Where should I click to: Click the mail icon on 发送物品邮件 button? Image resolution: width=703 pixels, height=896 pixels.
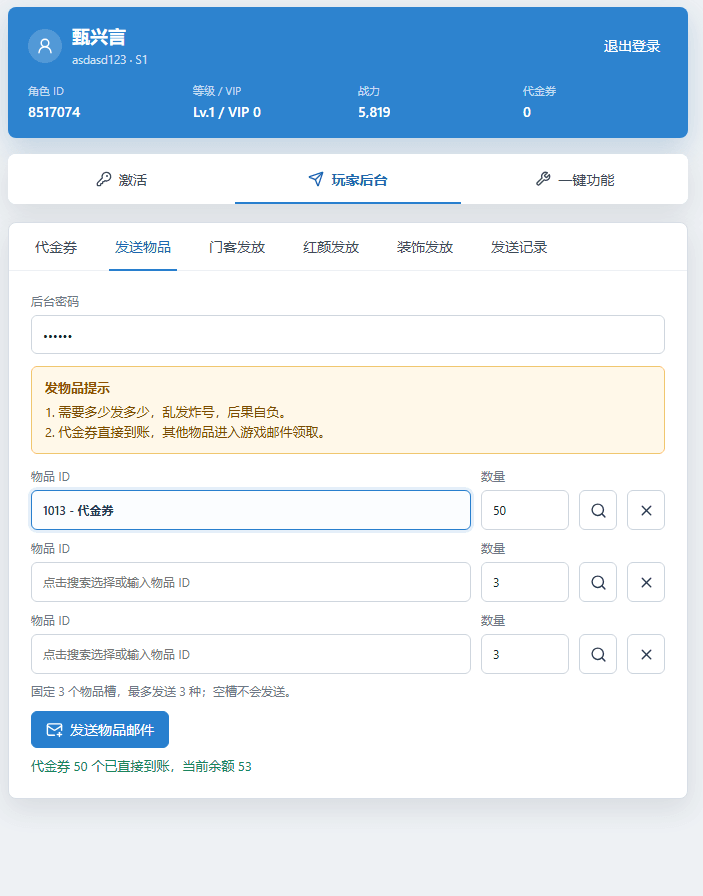[x=54, y=730]
